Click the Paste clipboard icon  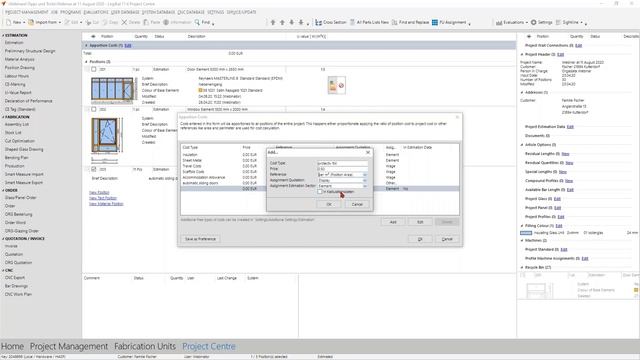coord(146,22)
